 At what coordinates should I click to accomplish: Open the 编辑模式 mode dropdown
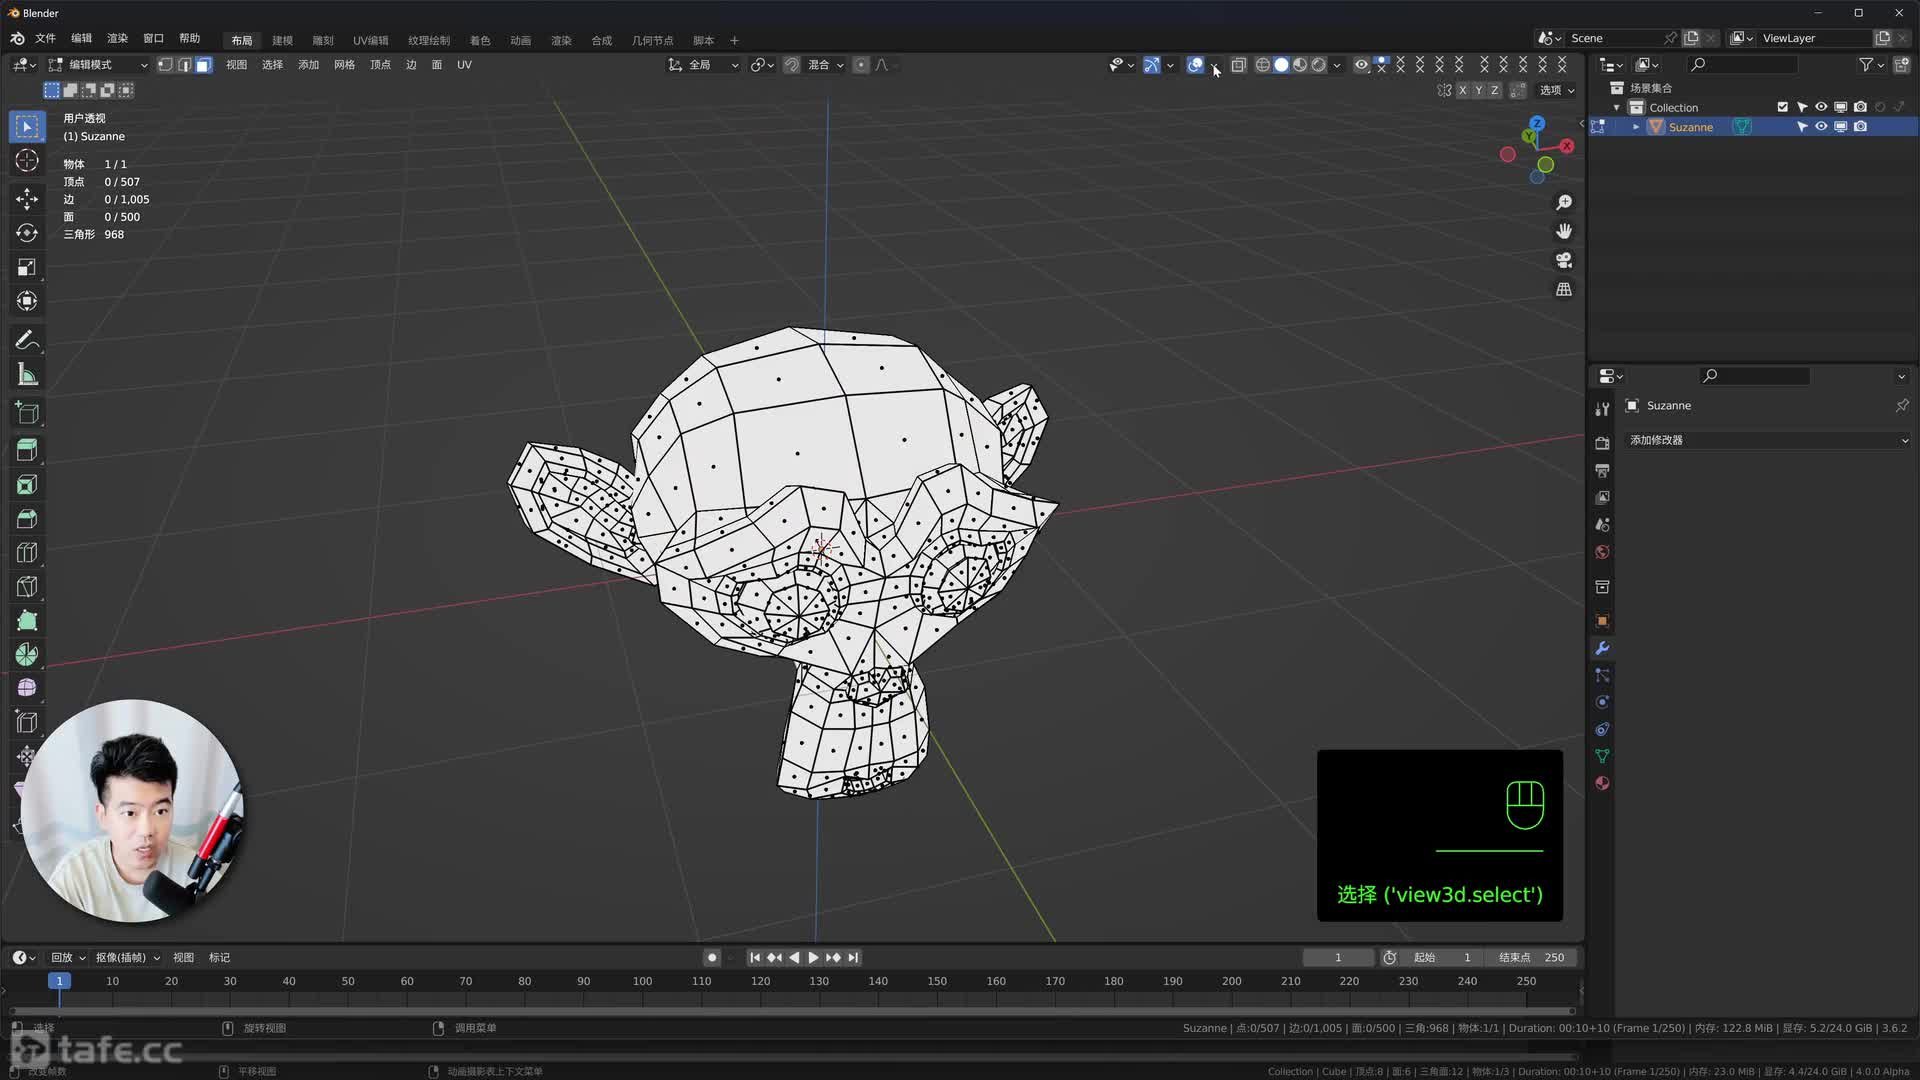[x=98, y=65]
